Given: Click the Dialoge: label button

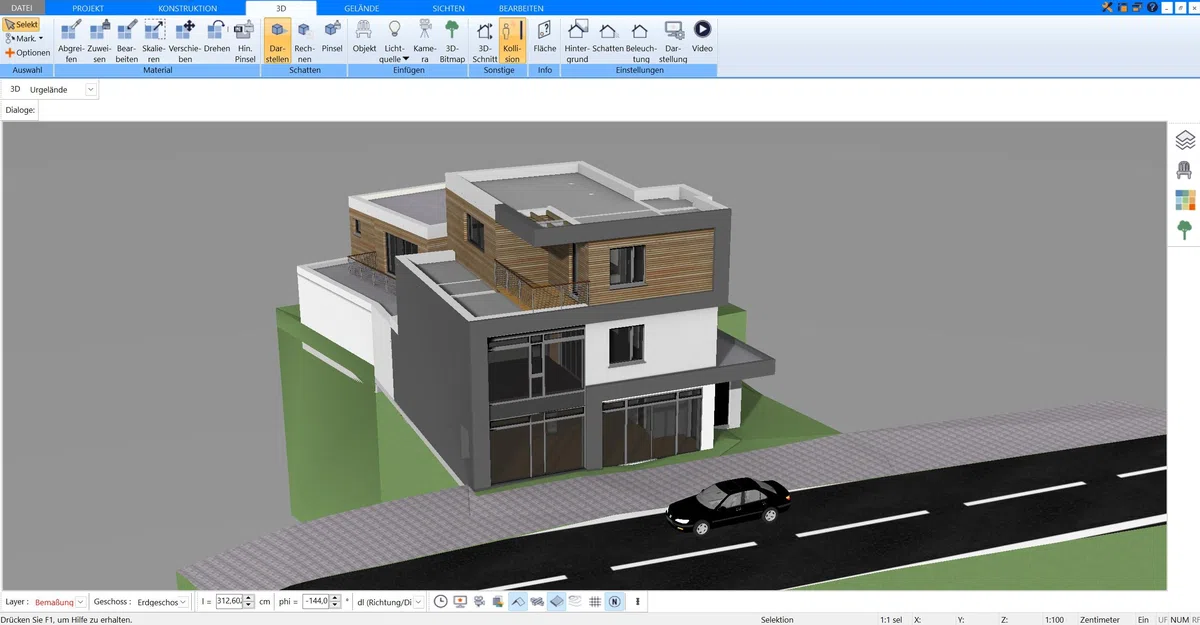Looking at the screenshot, I should coord(20,110).
